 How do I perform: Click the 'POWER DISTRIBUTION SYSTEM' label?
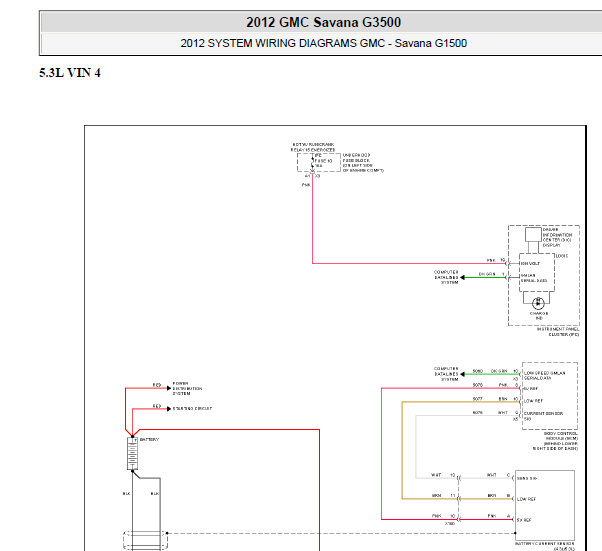(187, 388)
